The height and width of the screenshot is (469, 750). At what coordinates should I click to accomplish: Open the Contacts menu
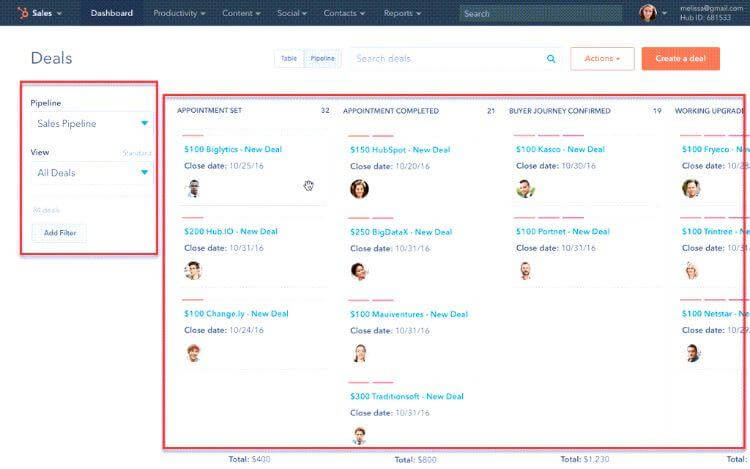[x=344, y=13]
